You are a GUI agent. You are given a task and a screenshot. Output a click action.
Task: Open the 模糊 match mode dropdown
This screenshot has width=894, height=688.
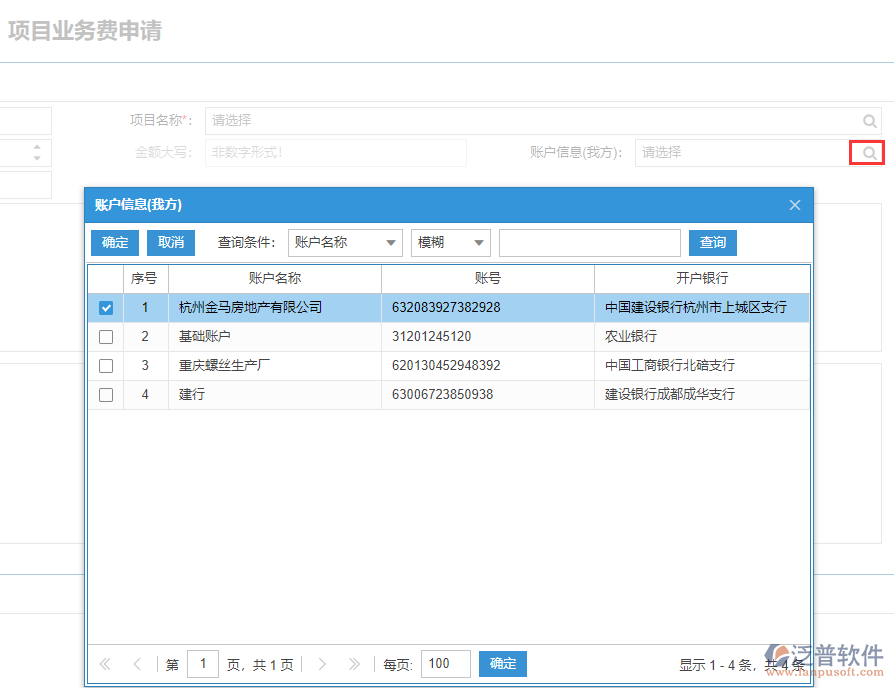(x=450, y=242)
